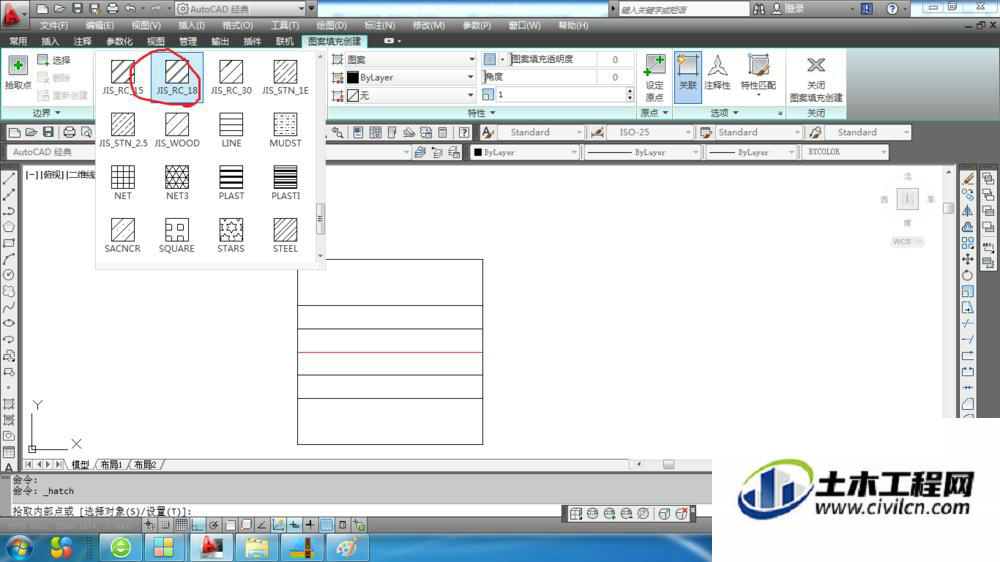Click the Undo arrow in quick access toolbar
The width and height of the screenshot is (1000, 562).
(130, 8)
